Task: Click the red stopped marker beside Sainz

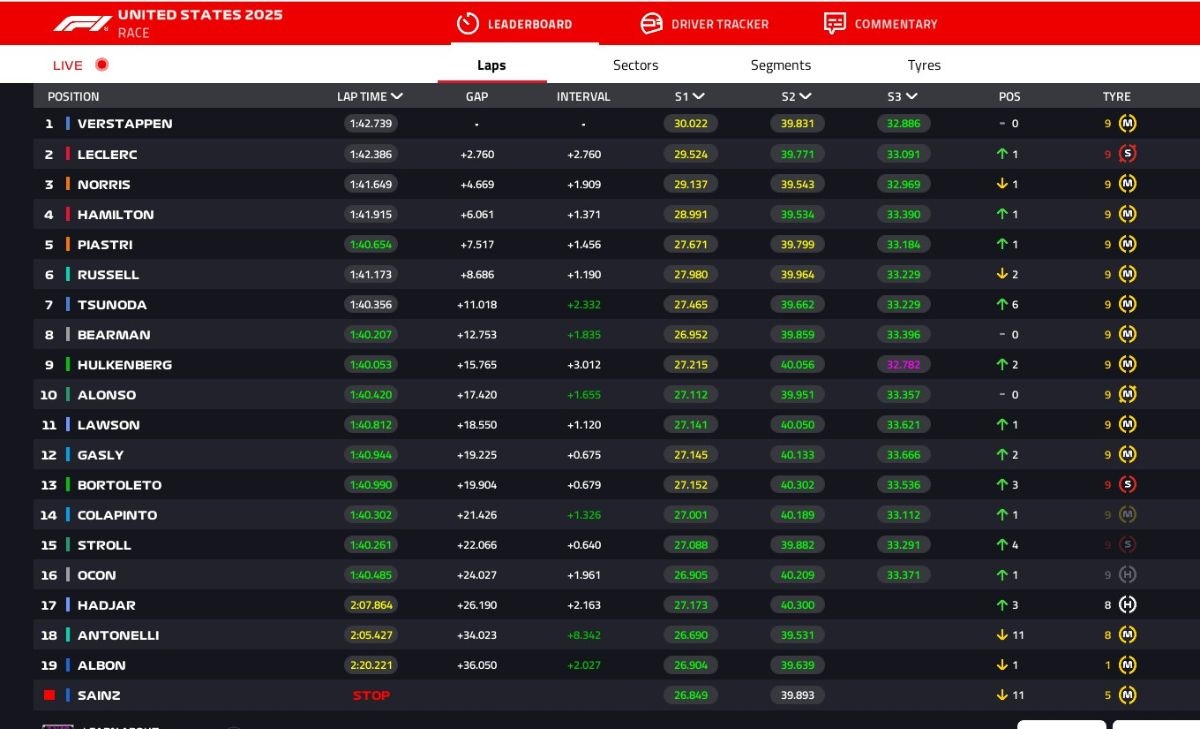Action: tap(49, 695)
